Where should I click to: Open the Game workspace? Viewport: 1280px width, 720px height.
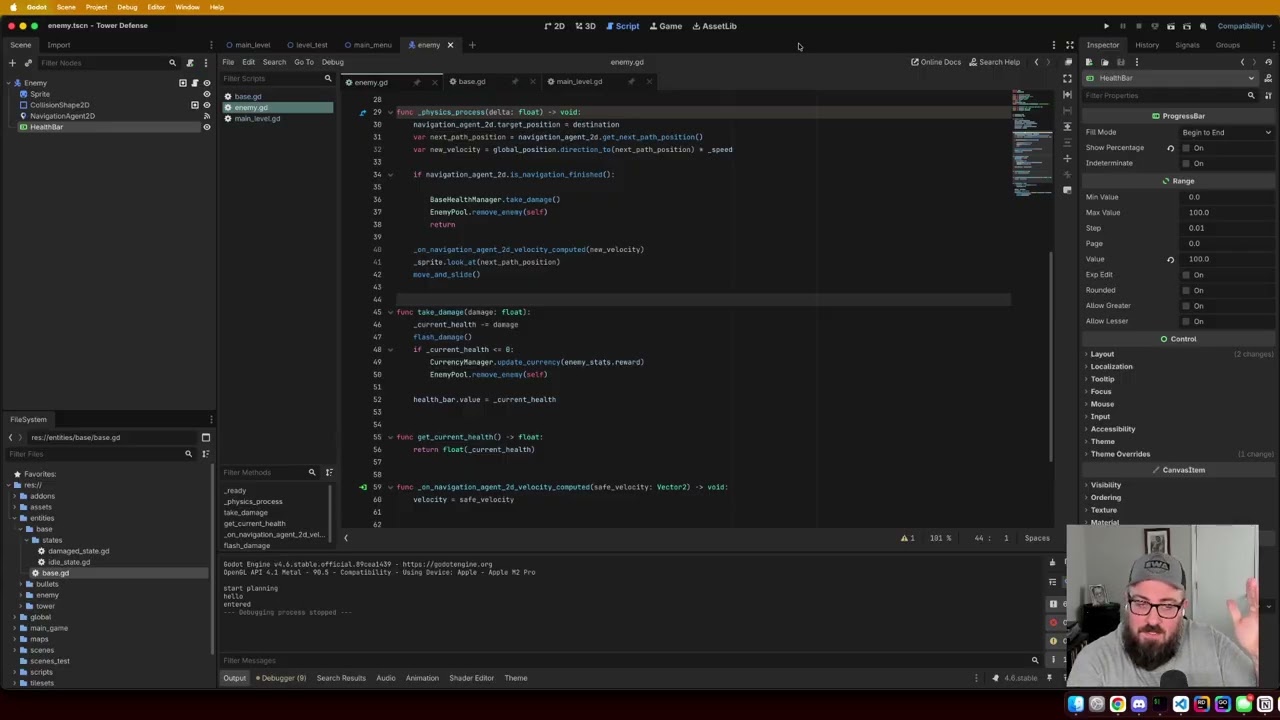pyautogui.click(x=665, y=26)
